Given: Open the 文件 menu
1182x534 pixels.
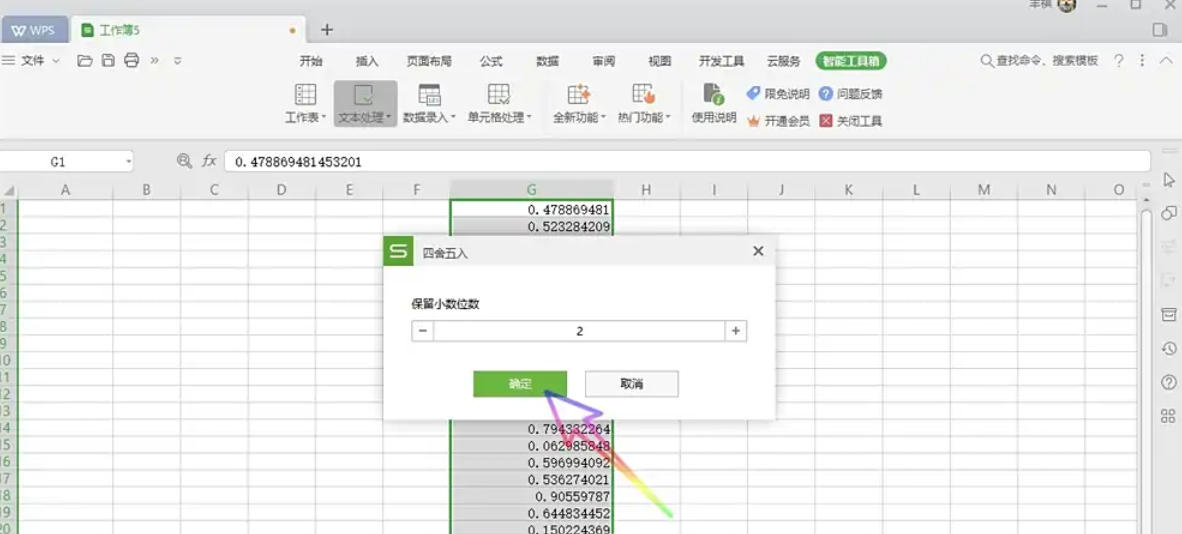Looking at the screenshot, I should (x=32, y=60).
